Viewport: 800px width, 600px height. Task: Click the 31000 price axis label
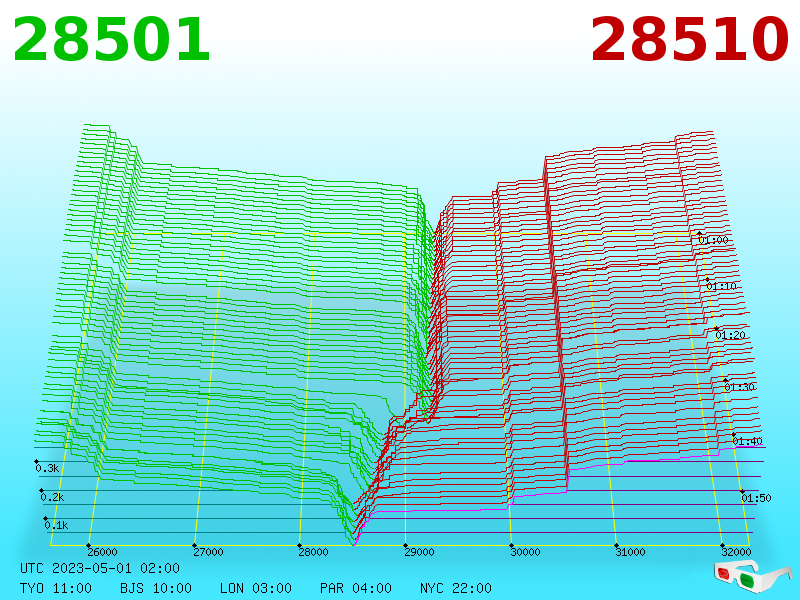(x=630, y=552)
